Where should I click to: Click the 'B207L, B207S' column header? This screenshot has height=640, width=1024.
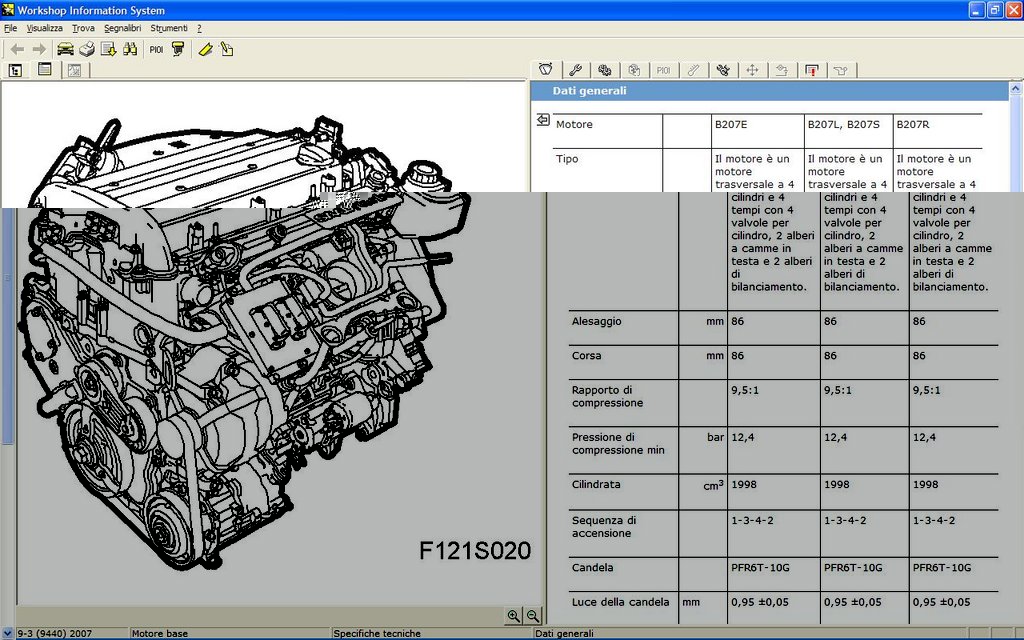(843, 124)
